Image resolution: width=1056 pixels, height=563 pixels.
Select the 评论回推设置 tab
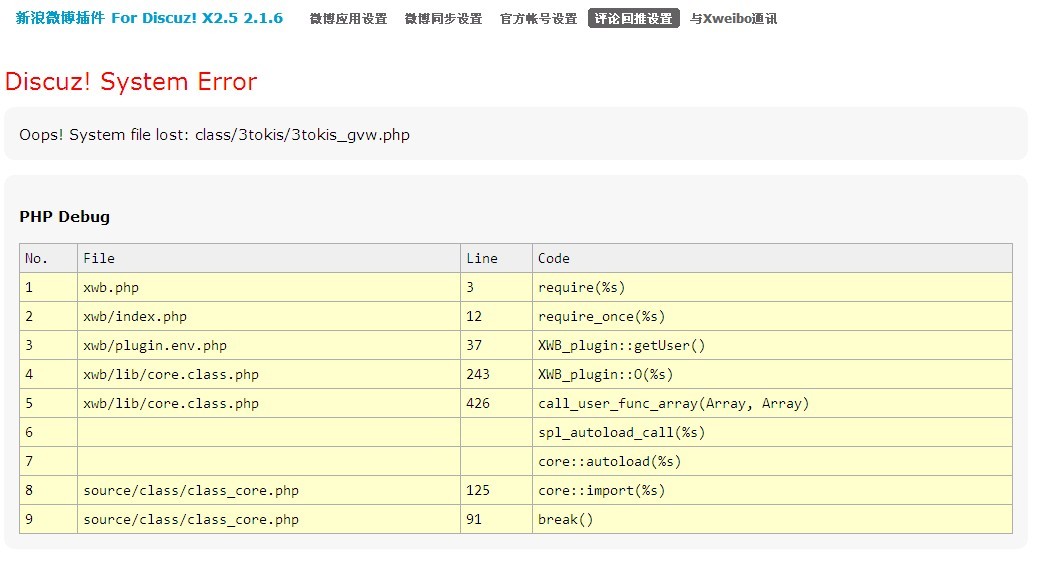tap(634, 19)
